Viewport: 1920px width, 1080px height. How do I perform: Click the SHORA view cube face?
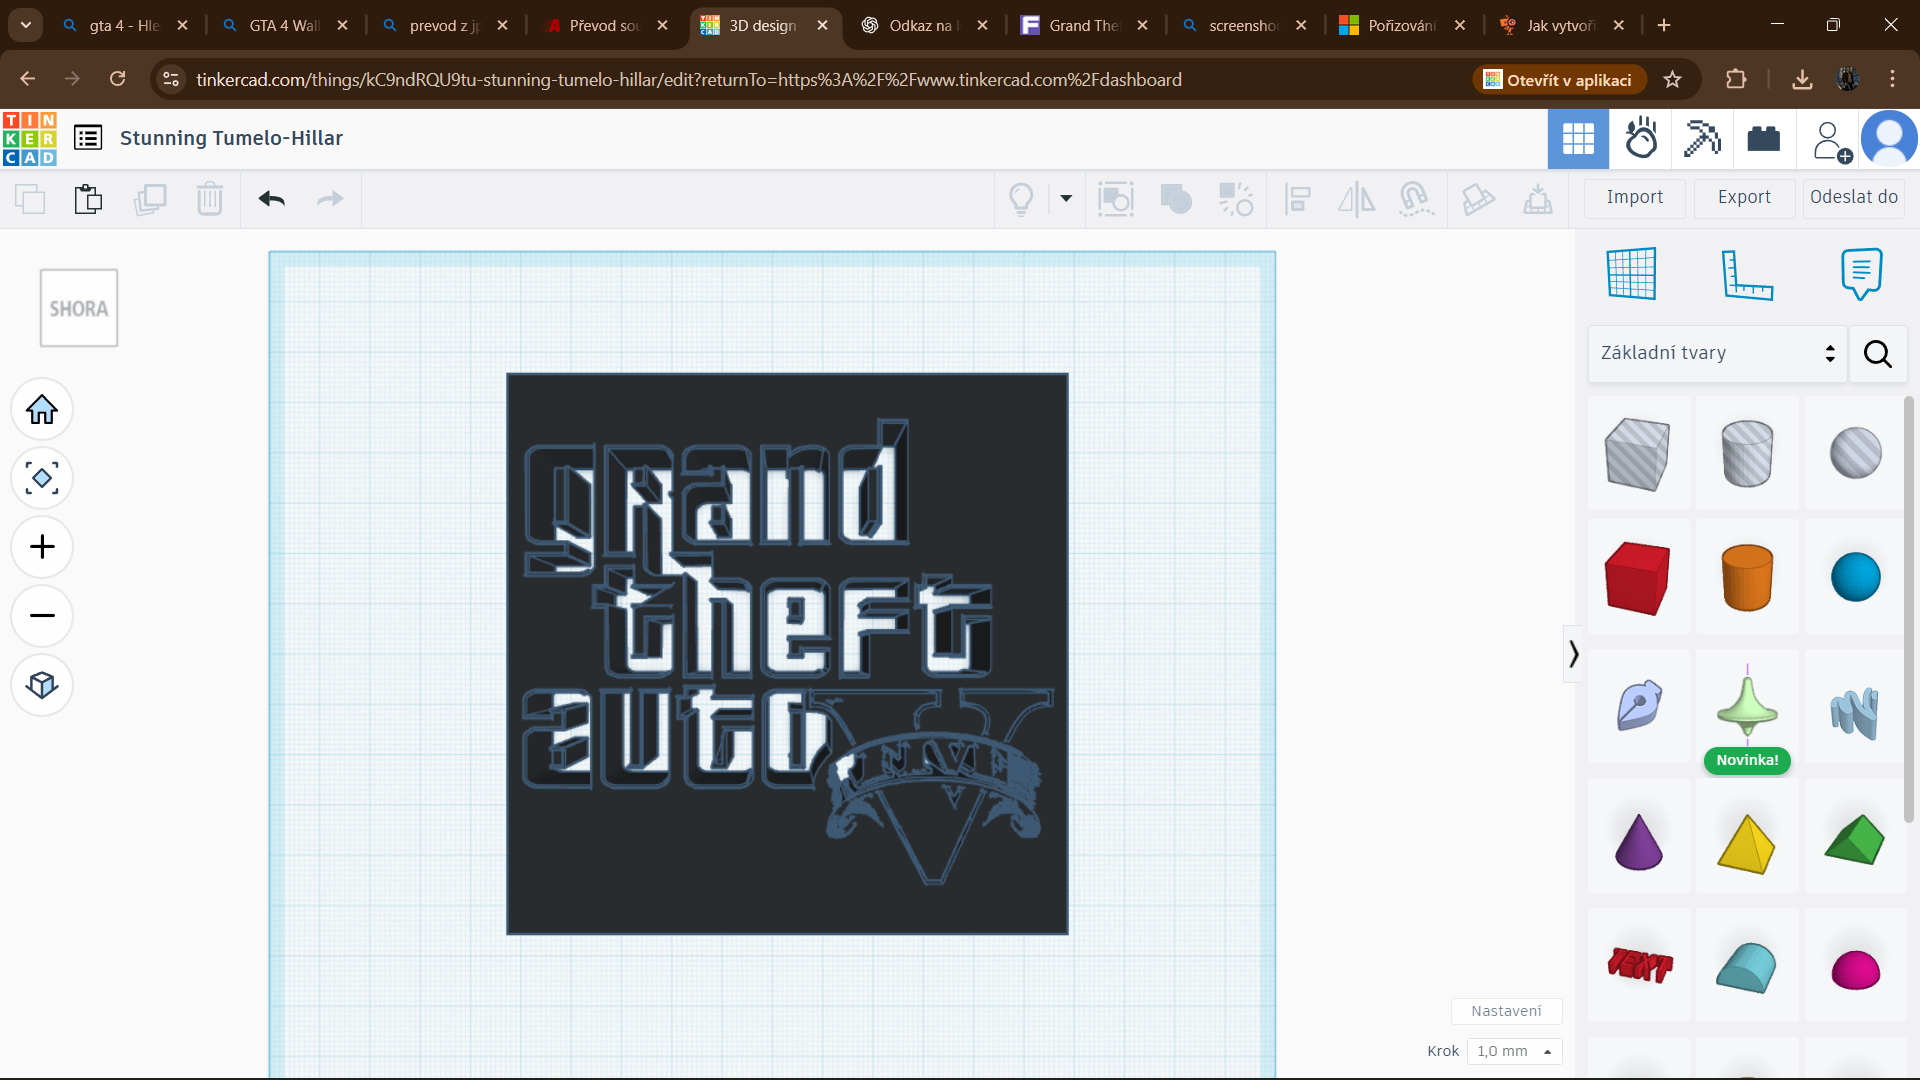(x=79, y=308)
